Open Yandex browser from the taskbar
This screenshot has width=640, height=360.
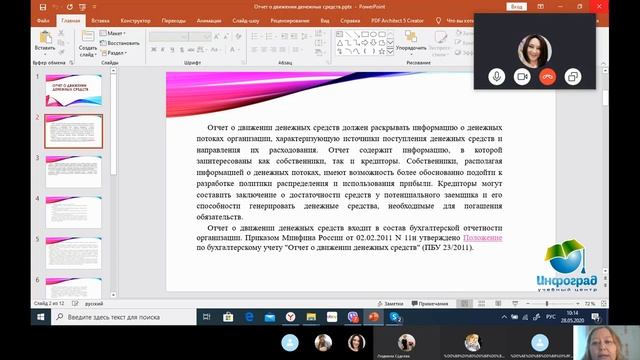pyautogui.click(x=290, y=317)
